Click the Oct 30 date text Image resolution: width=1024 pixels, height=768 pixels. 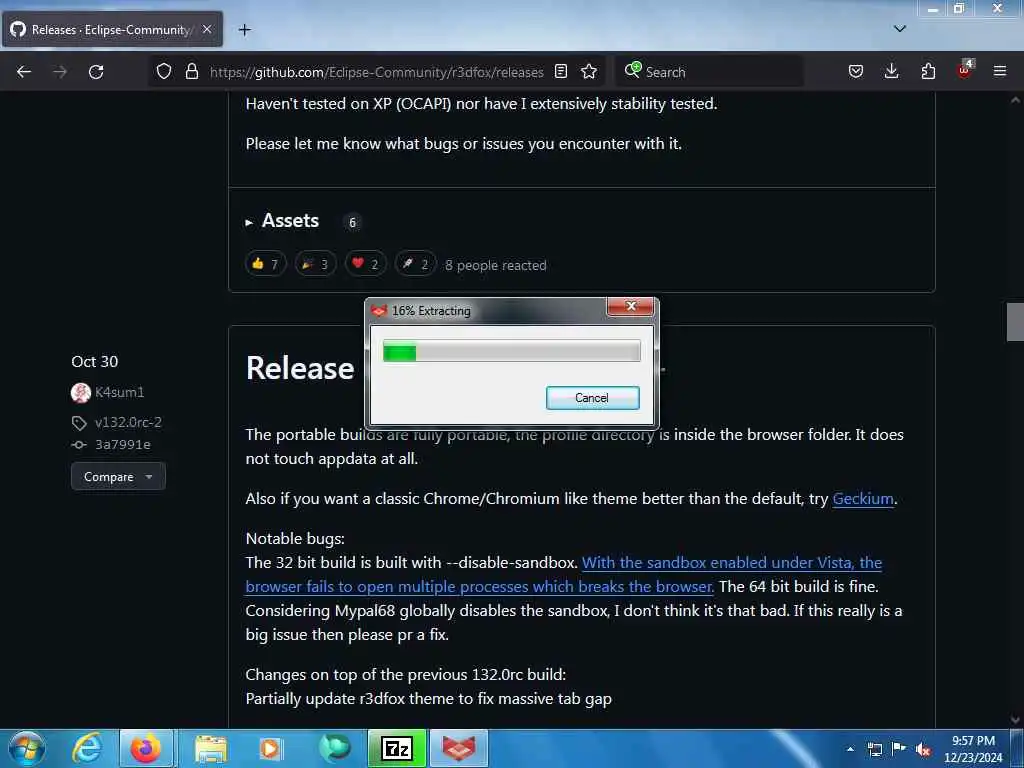click(x=95, y=361)
